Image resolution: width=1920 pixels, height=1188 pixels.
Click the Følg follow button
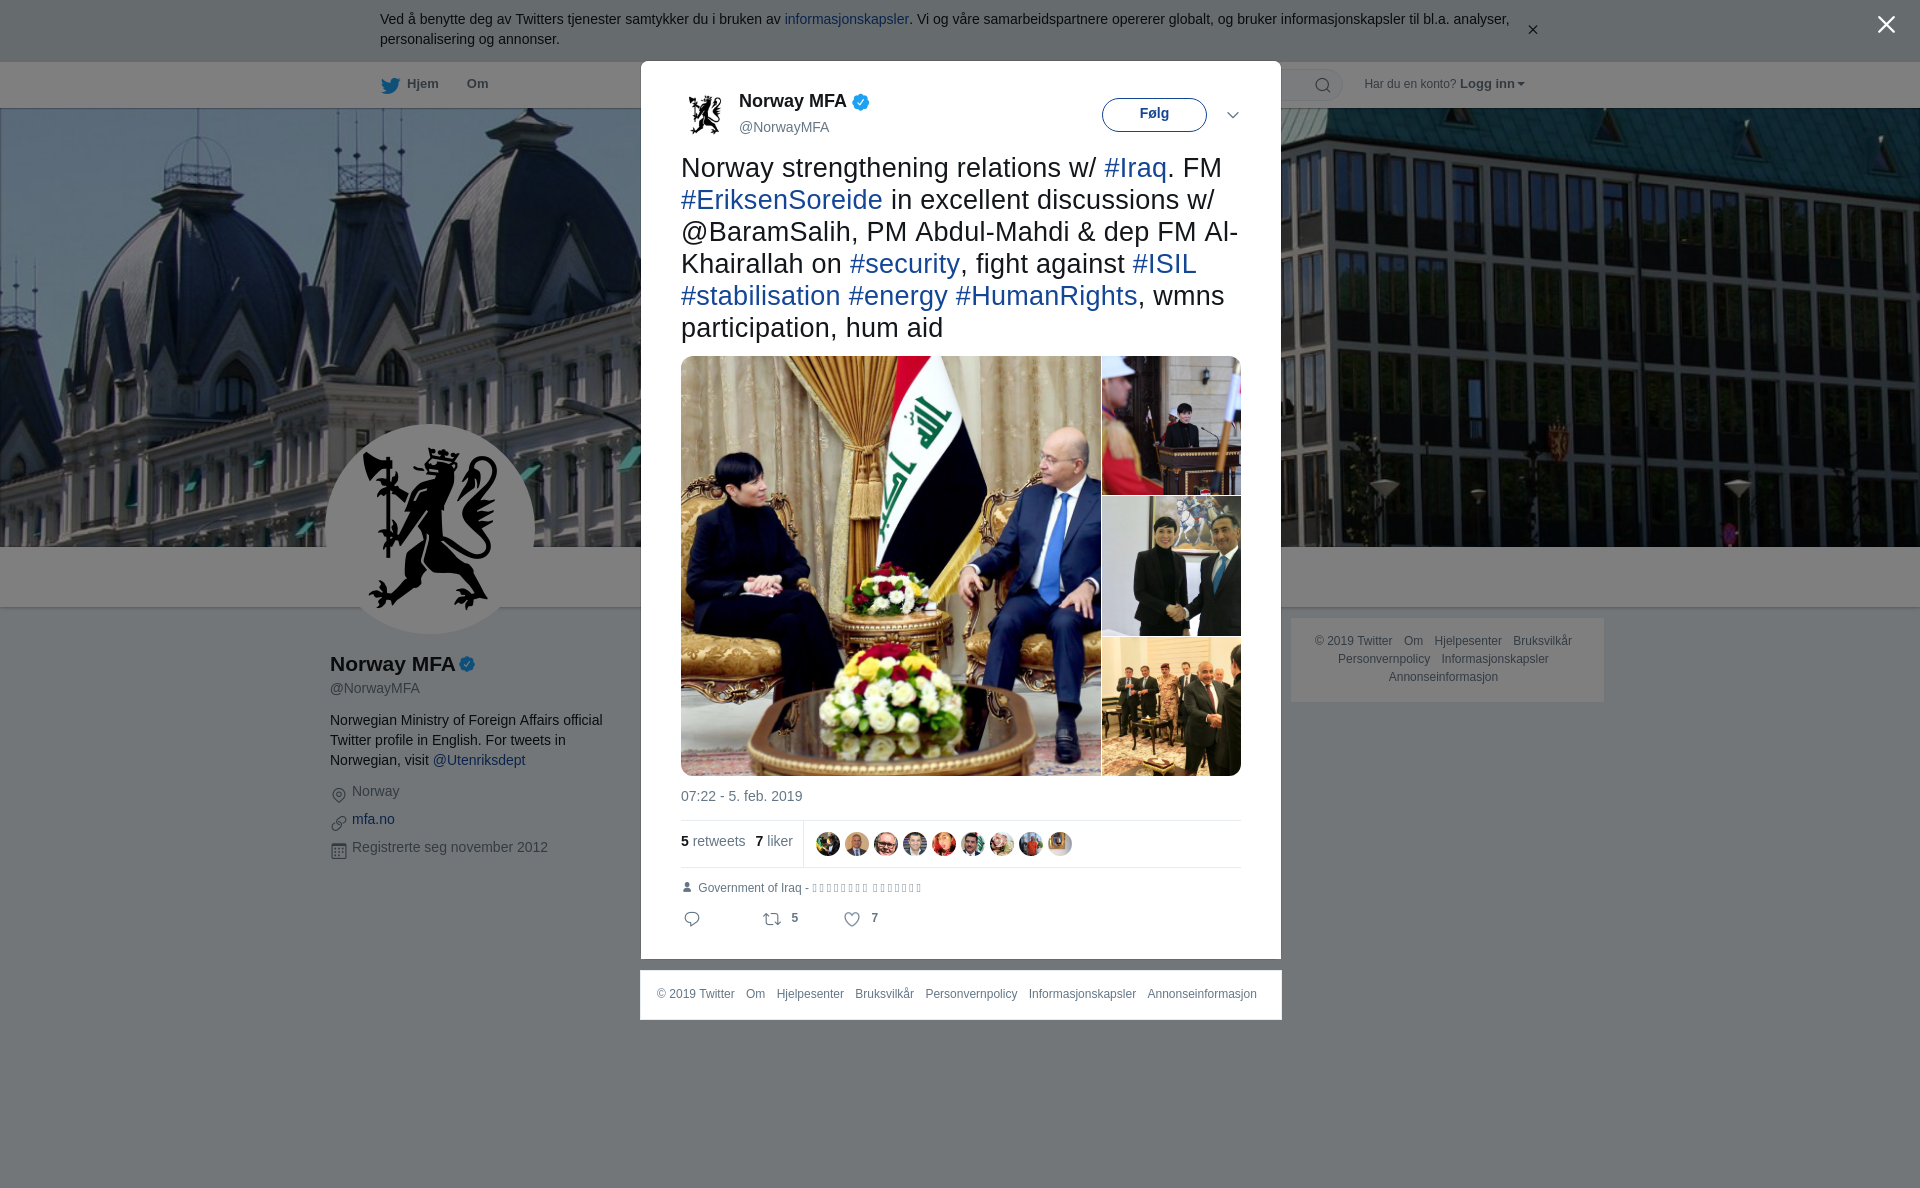click(1154, 115)
